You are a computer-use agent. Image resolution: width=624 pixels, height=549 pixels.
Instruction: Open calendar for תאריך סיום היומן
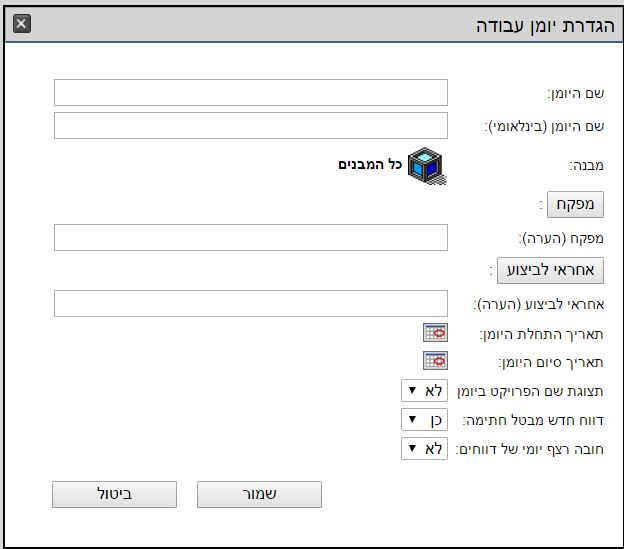click(435, 361)
